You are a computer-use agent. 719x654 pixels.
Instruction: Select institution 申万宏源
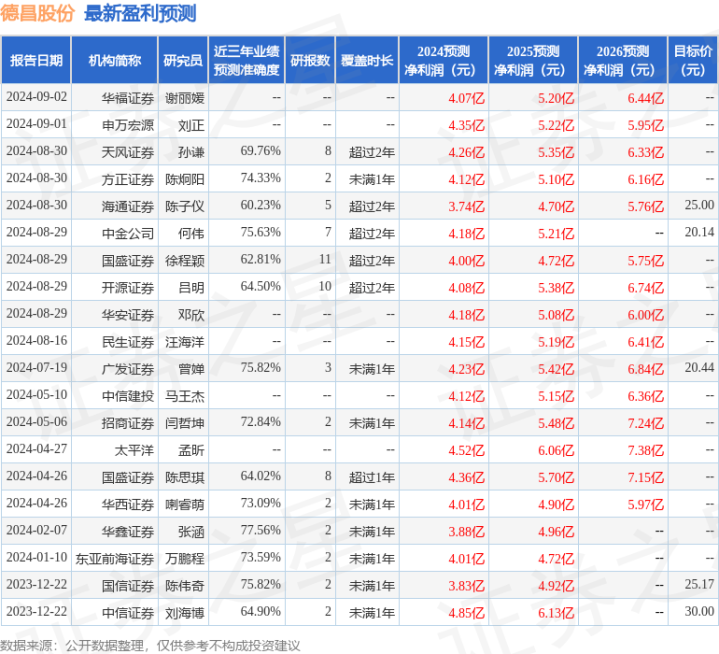coord(128,125)
